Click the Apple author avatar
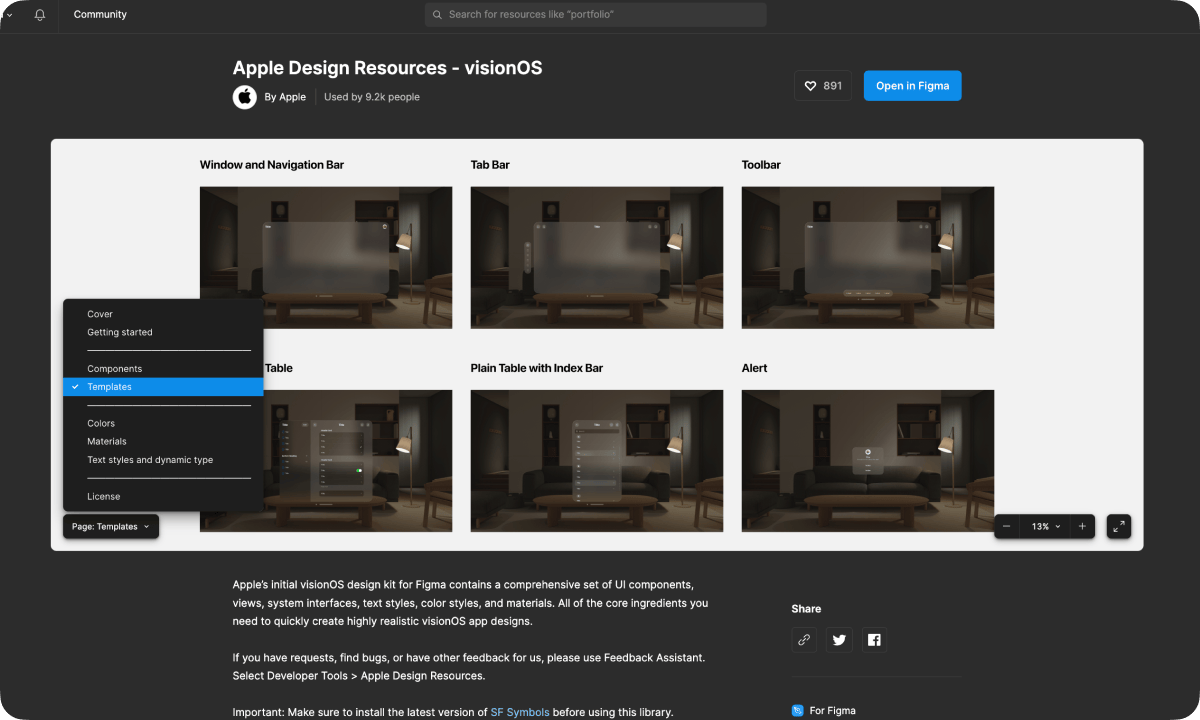 pos(245,97)
